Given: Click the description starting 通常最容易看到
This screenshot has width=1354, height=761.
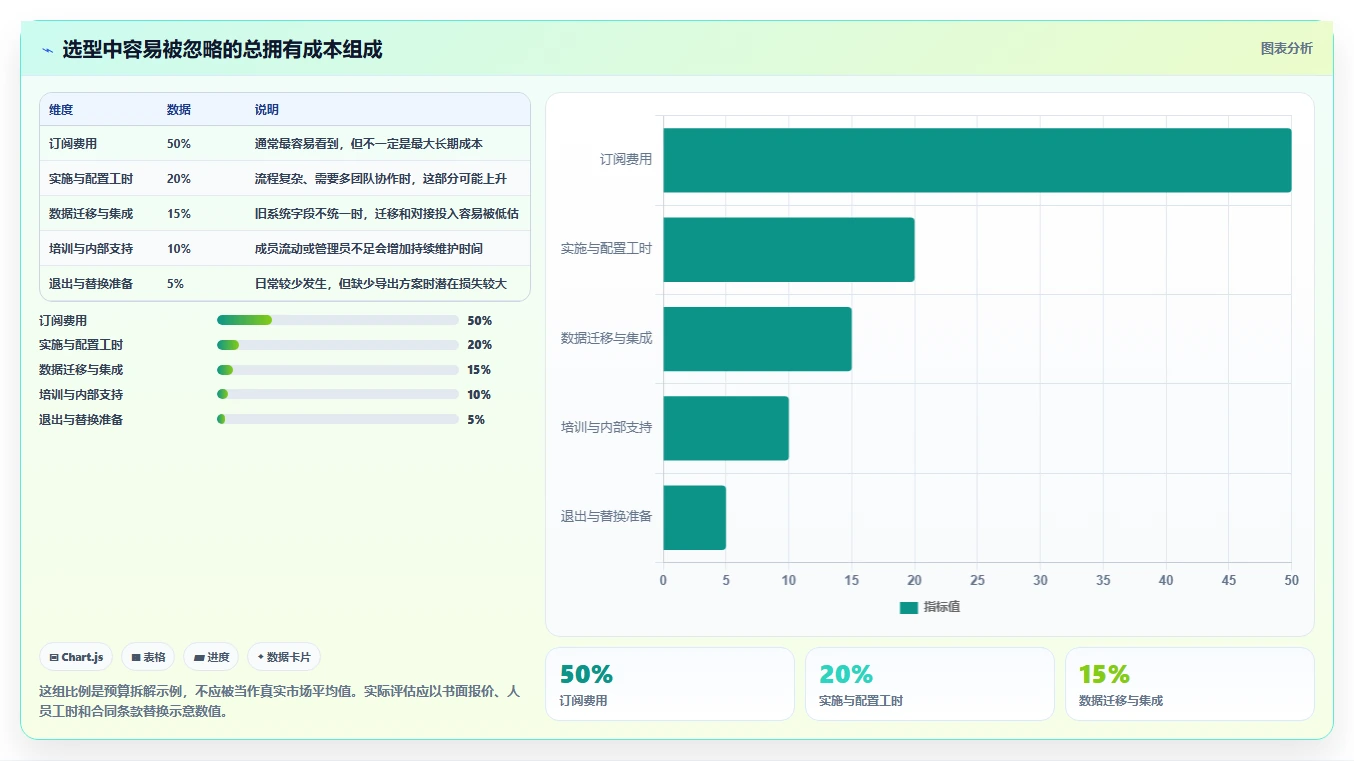Looking at the screenshot, I should point(369,144).
